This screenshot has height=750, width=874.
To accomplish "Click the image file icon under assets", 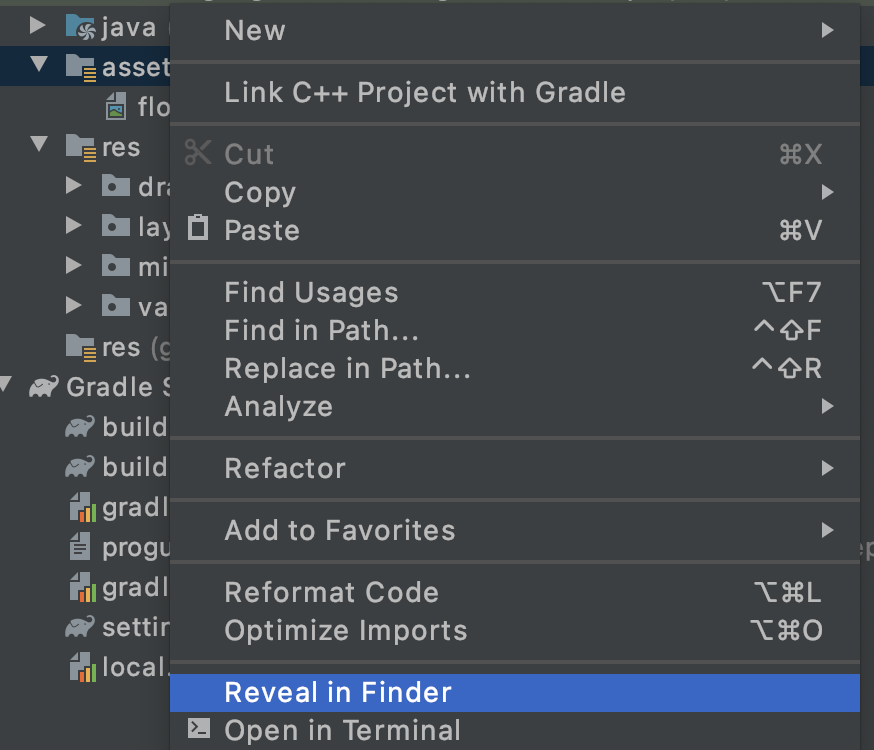I will click(116, 105).
